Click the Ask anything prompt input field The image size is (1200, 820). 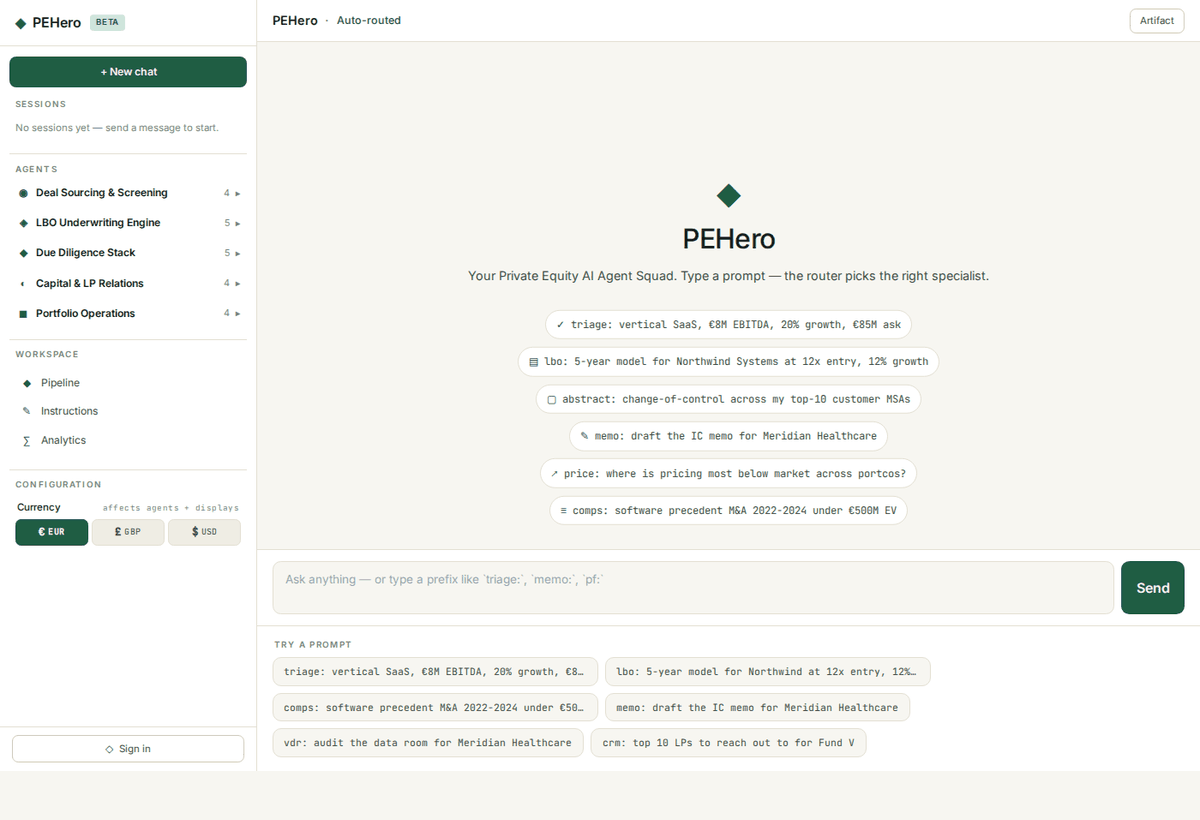tap(692, 588)
